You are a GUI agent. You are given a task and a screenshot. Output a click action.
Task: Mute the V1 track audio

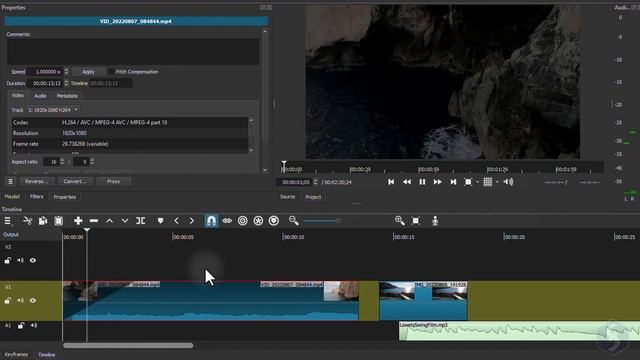[x=20, y=300]
